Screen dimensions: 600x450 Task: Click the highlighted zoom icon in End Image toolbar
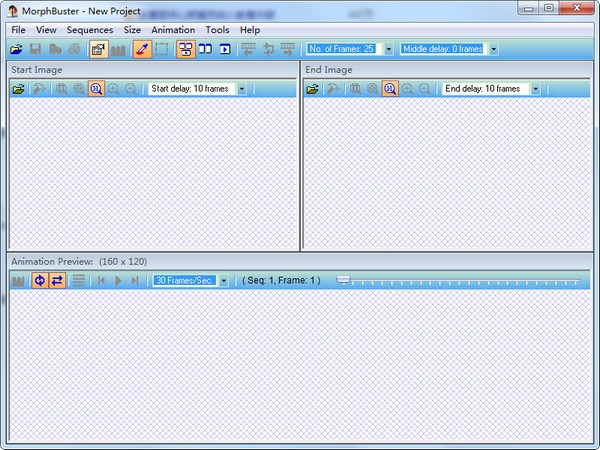[390, 89]
